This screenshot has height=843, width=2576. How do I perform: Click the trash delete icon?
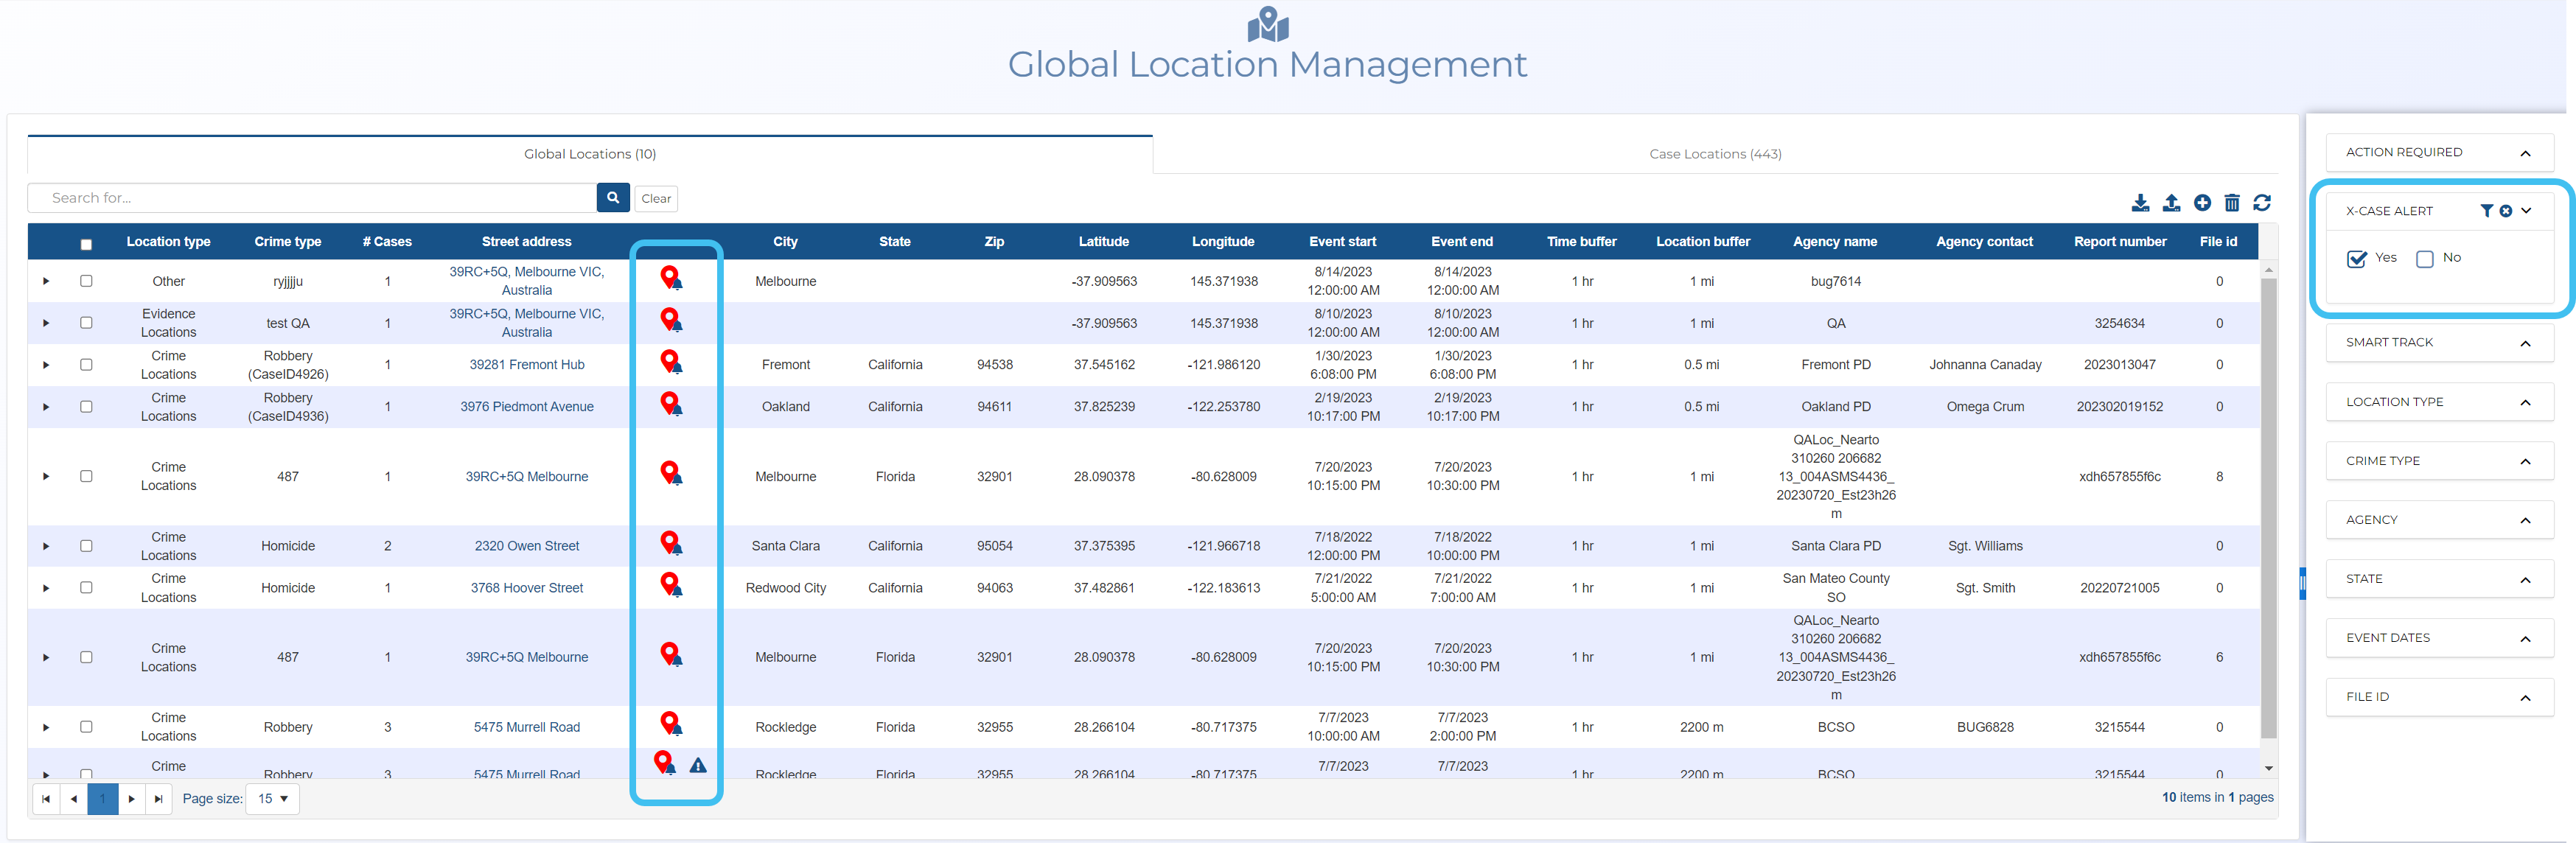(2231, 203)
